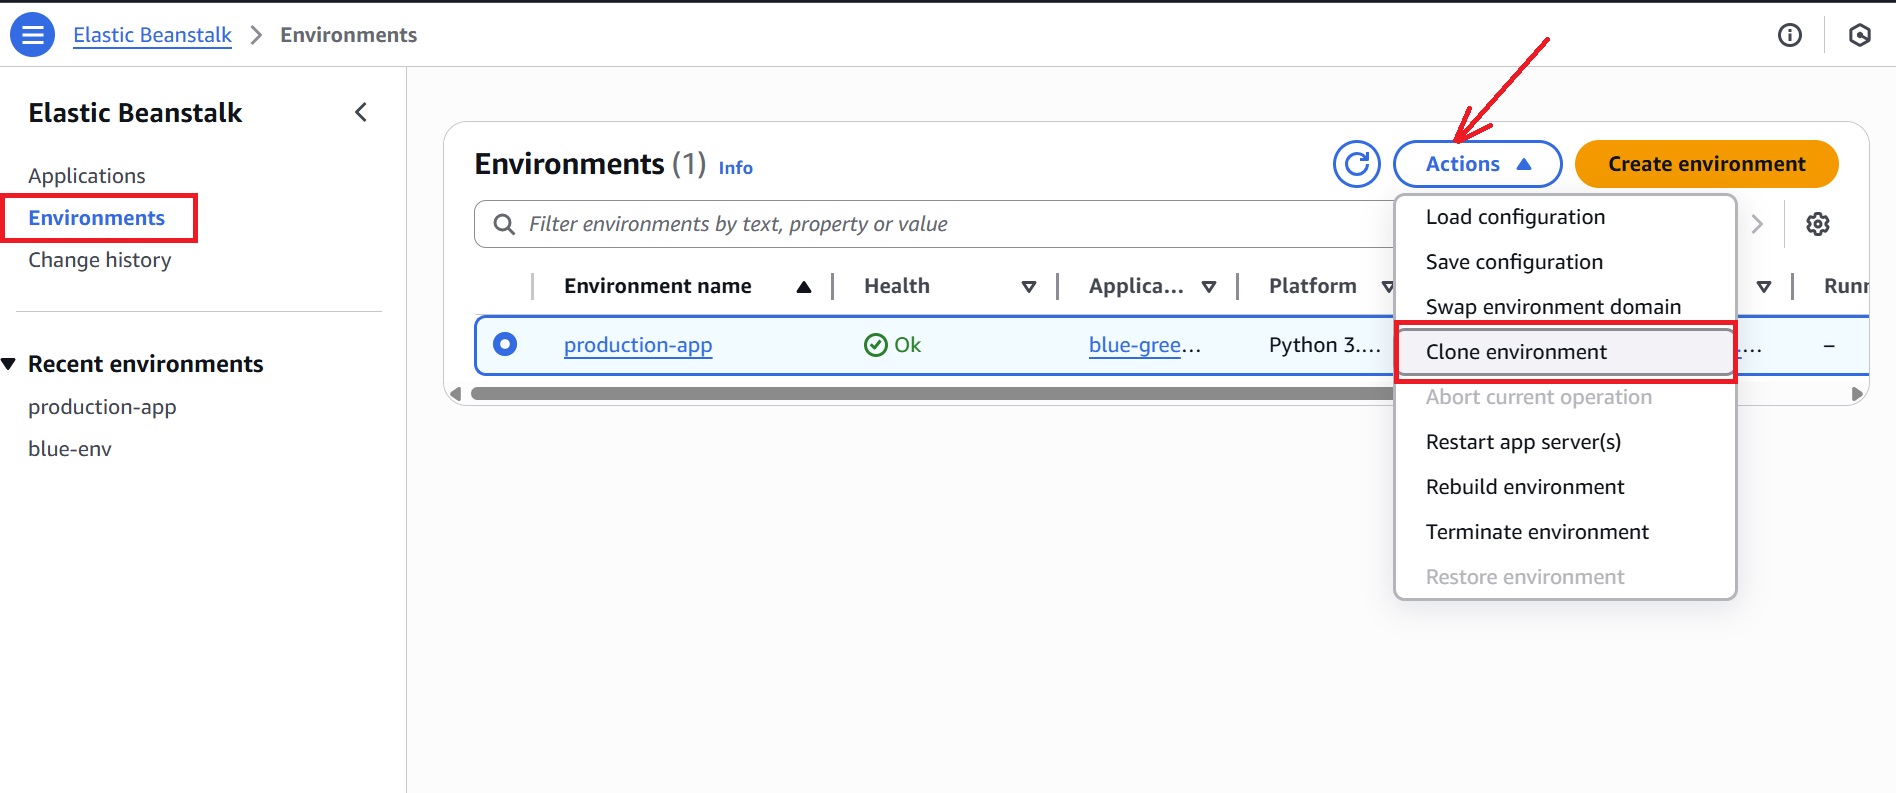Open the hamburger navigation menu

[x=32, y=35]
